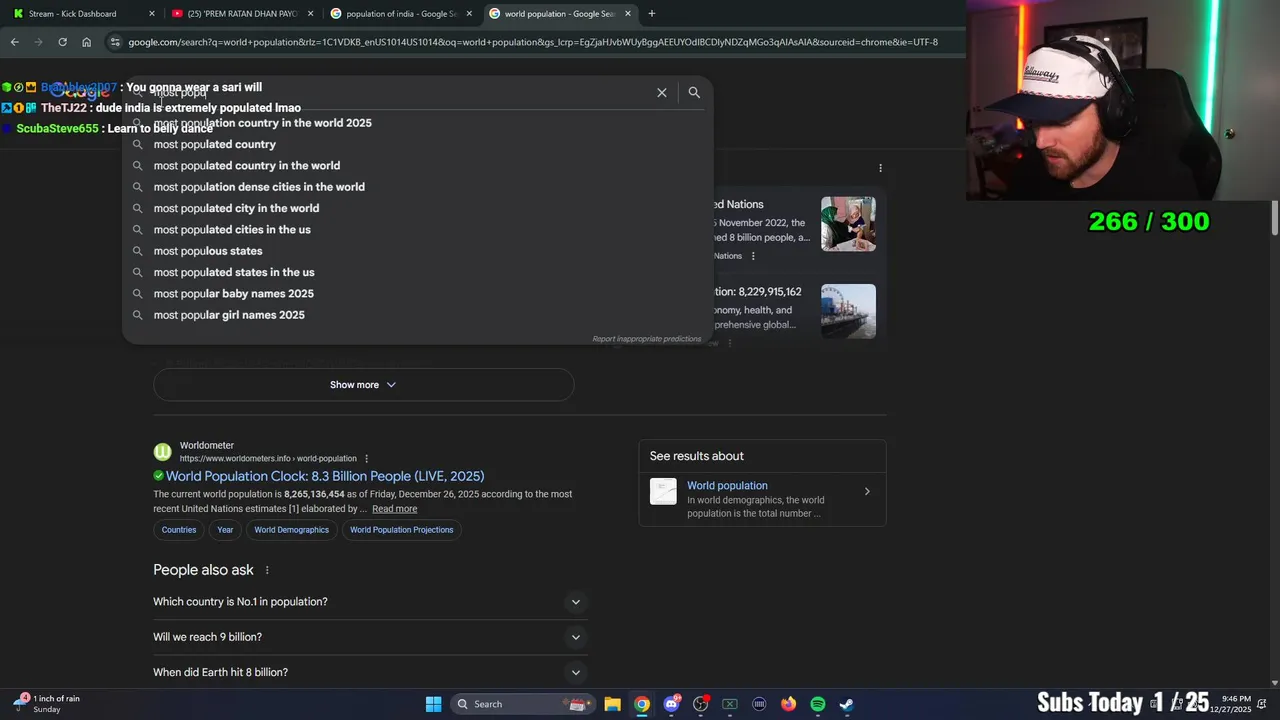Open the round dark app icon in taskbar
The width and height of the screenshot is (1280, 720).
coord(759,704)
